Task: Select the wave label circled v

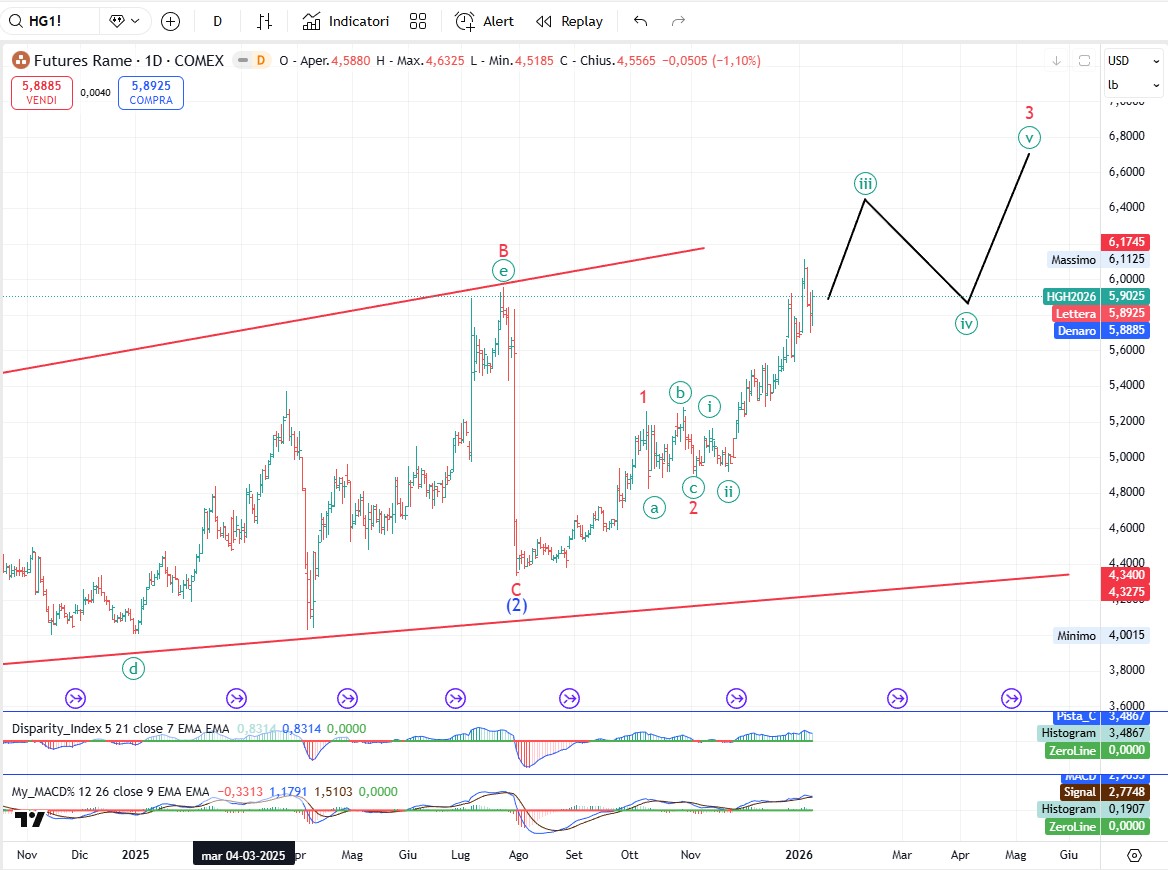Action: [1029, 137]
